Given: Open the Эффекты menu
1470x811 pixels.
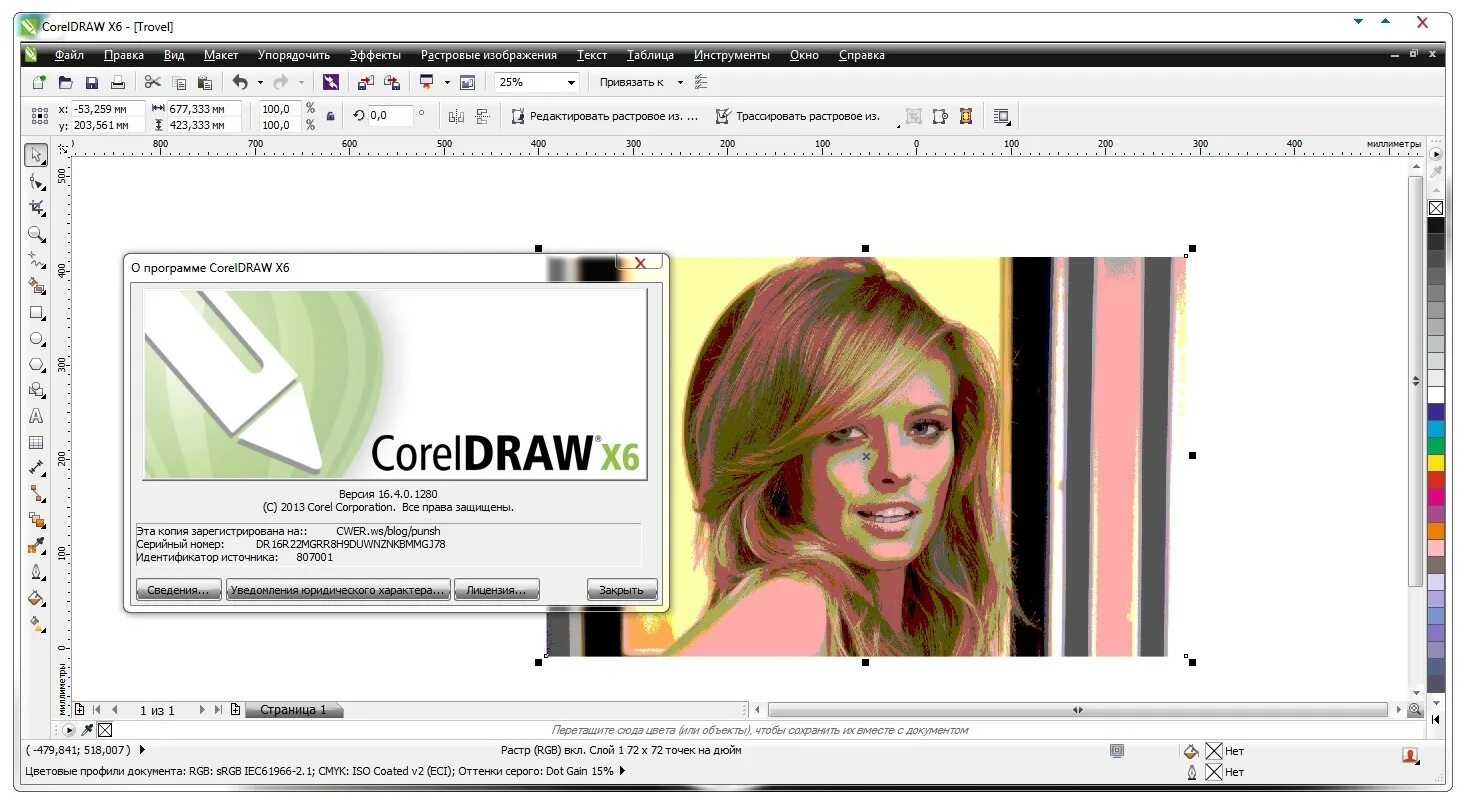Looking at the screenshot, I should click(375, 55).
